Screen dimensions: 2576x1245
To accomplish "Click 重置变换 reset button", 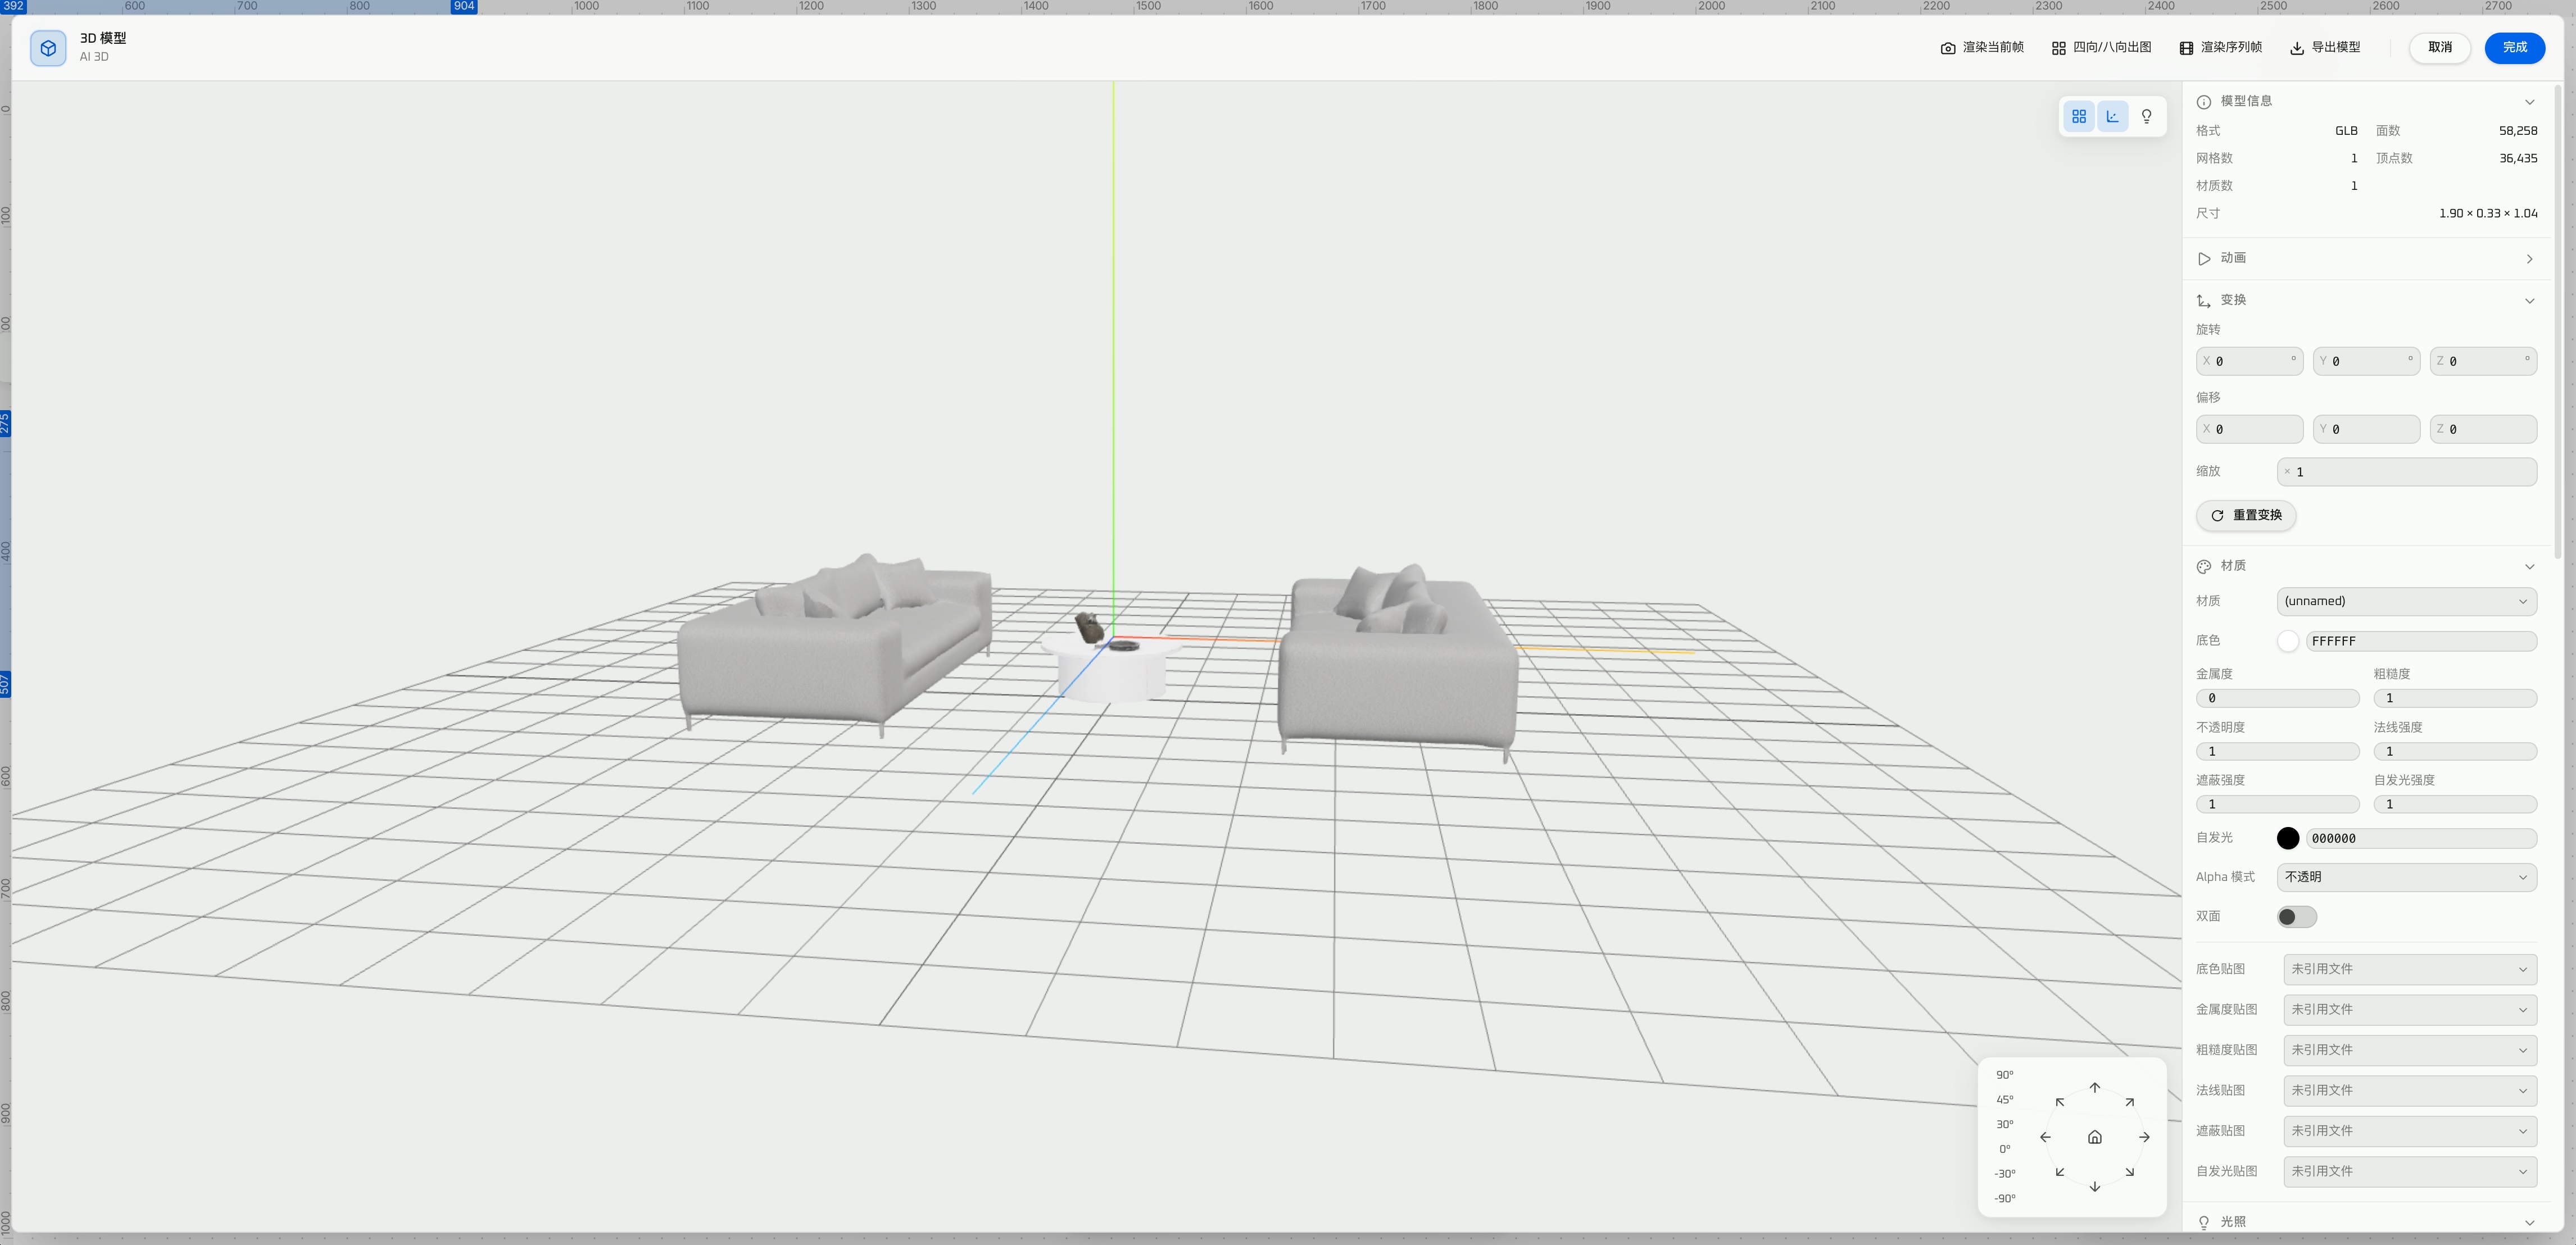I will click(2246, 516).
